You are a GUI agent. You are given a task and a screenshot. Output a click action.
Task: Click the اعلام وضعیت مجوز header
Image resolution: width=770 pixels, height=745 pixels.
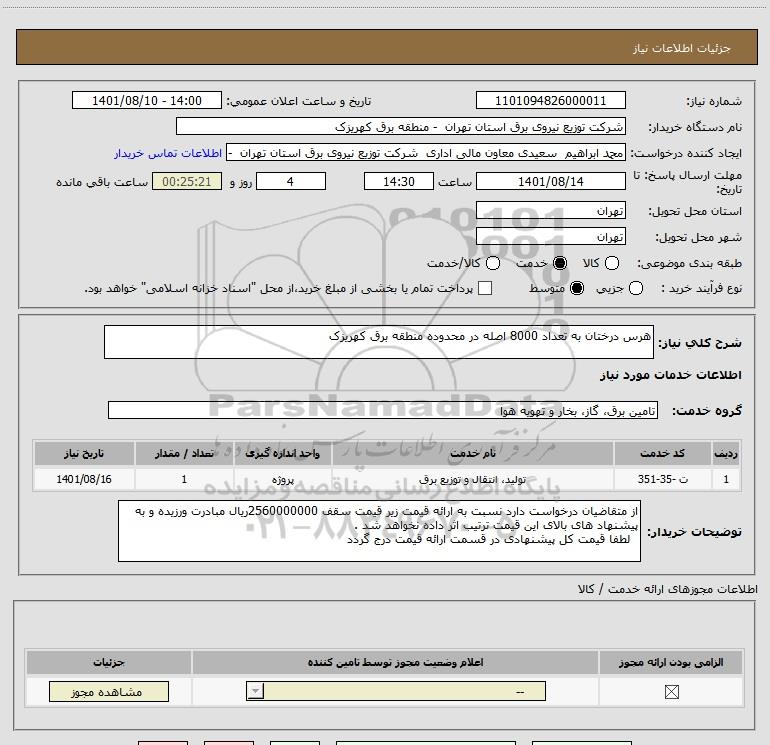click(395, 662)
